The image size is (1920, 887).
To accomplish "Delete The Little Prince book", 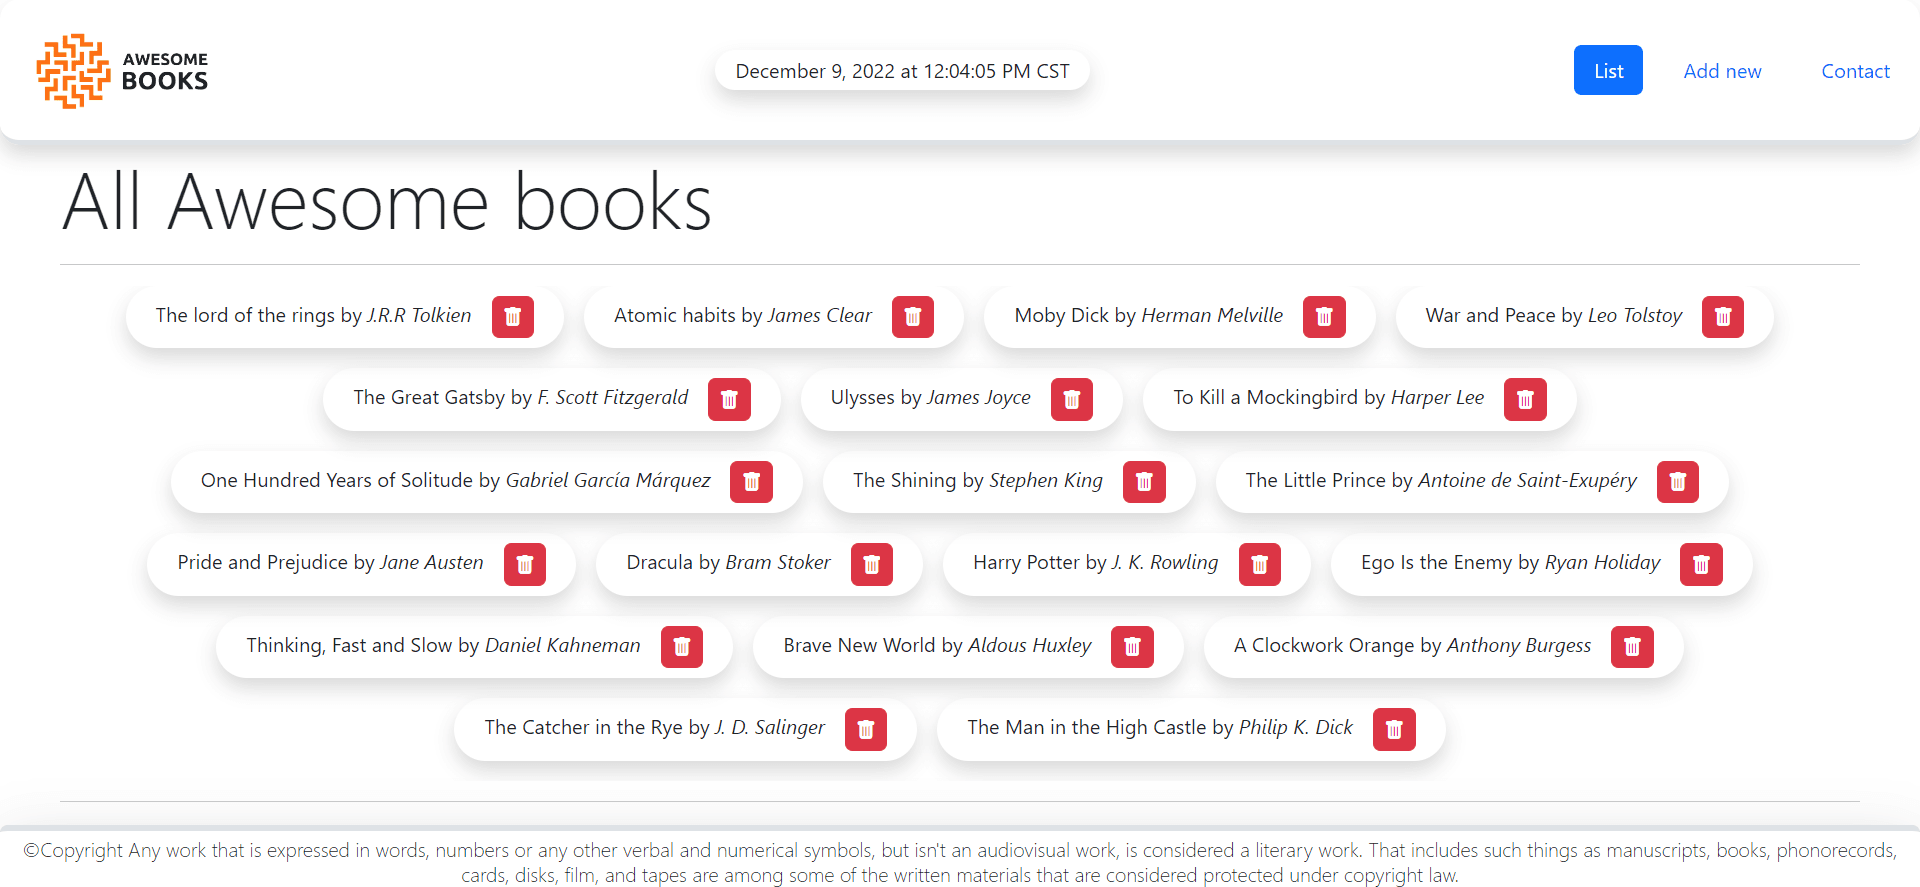I will (1678, 482).
